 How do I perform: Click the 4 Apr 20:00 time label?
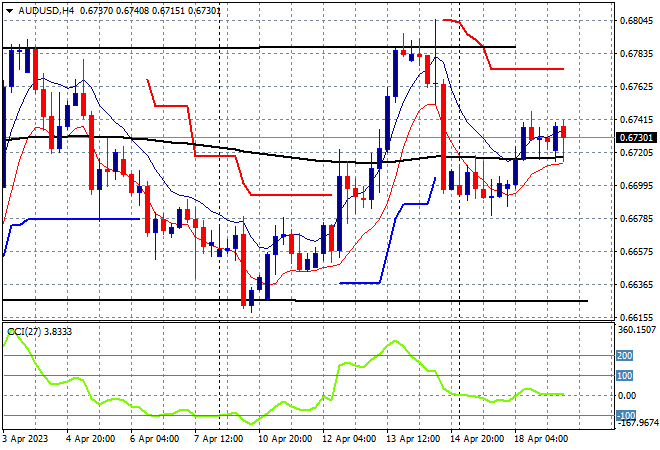pos(91,439)
